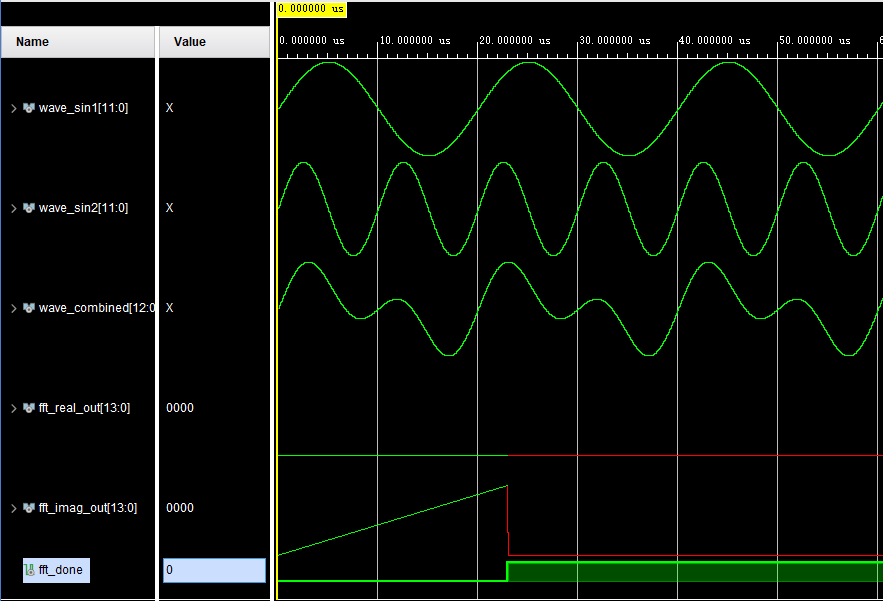The height and width of the screenshot is (601, 883).
Task: Click the wave_sin1 bus signal icon
Action: (29, 108)
